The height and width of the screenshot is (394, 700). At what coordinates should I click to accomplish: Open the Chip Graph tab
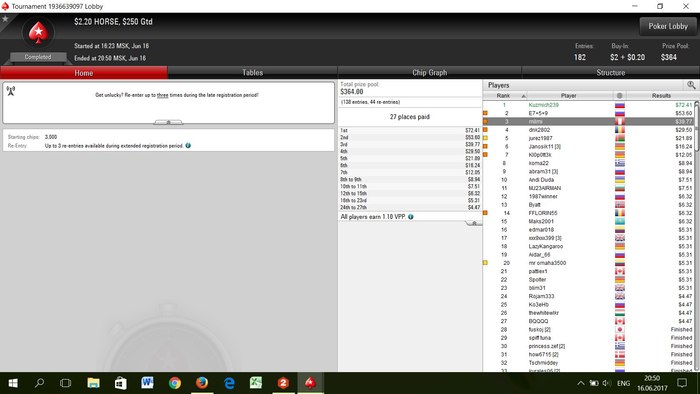pyautogui.click(x=429, y=73)
